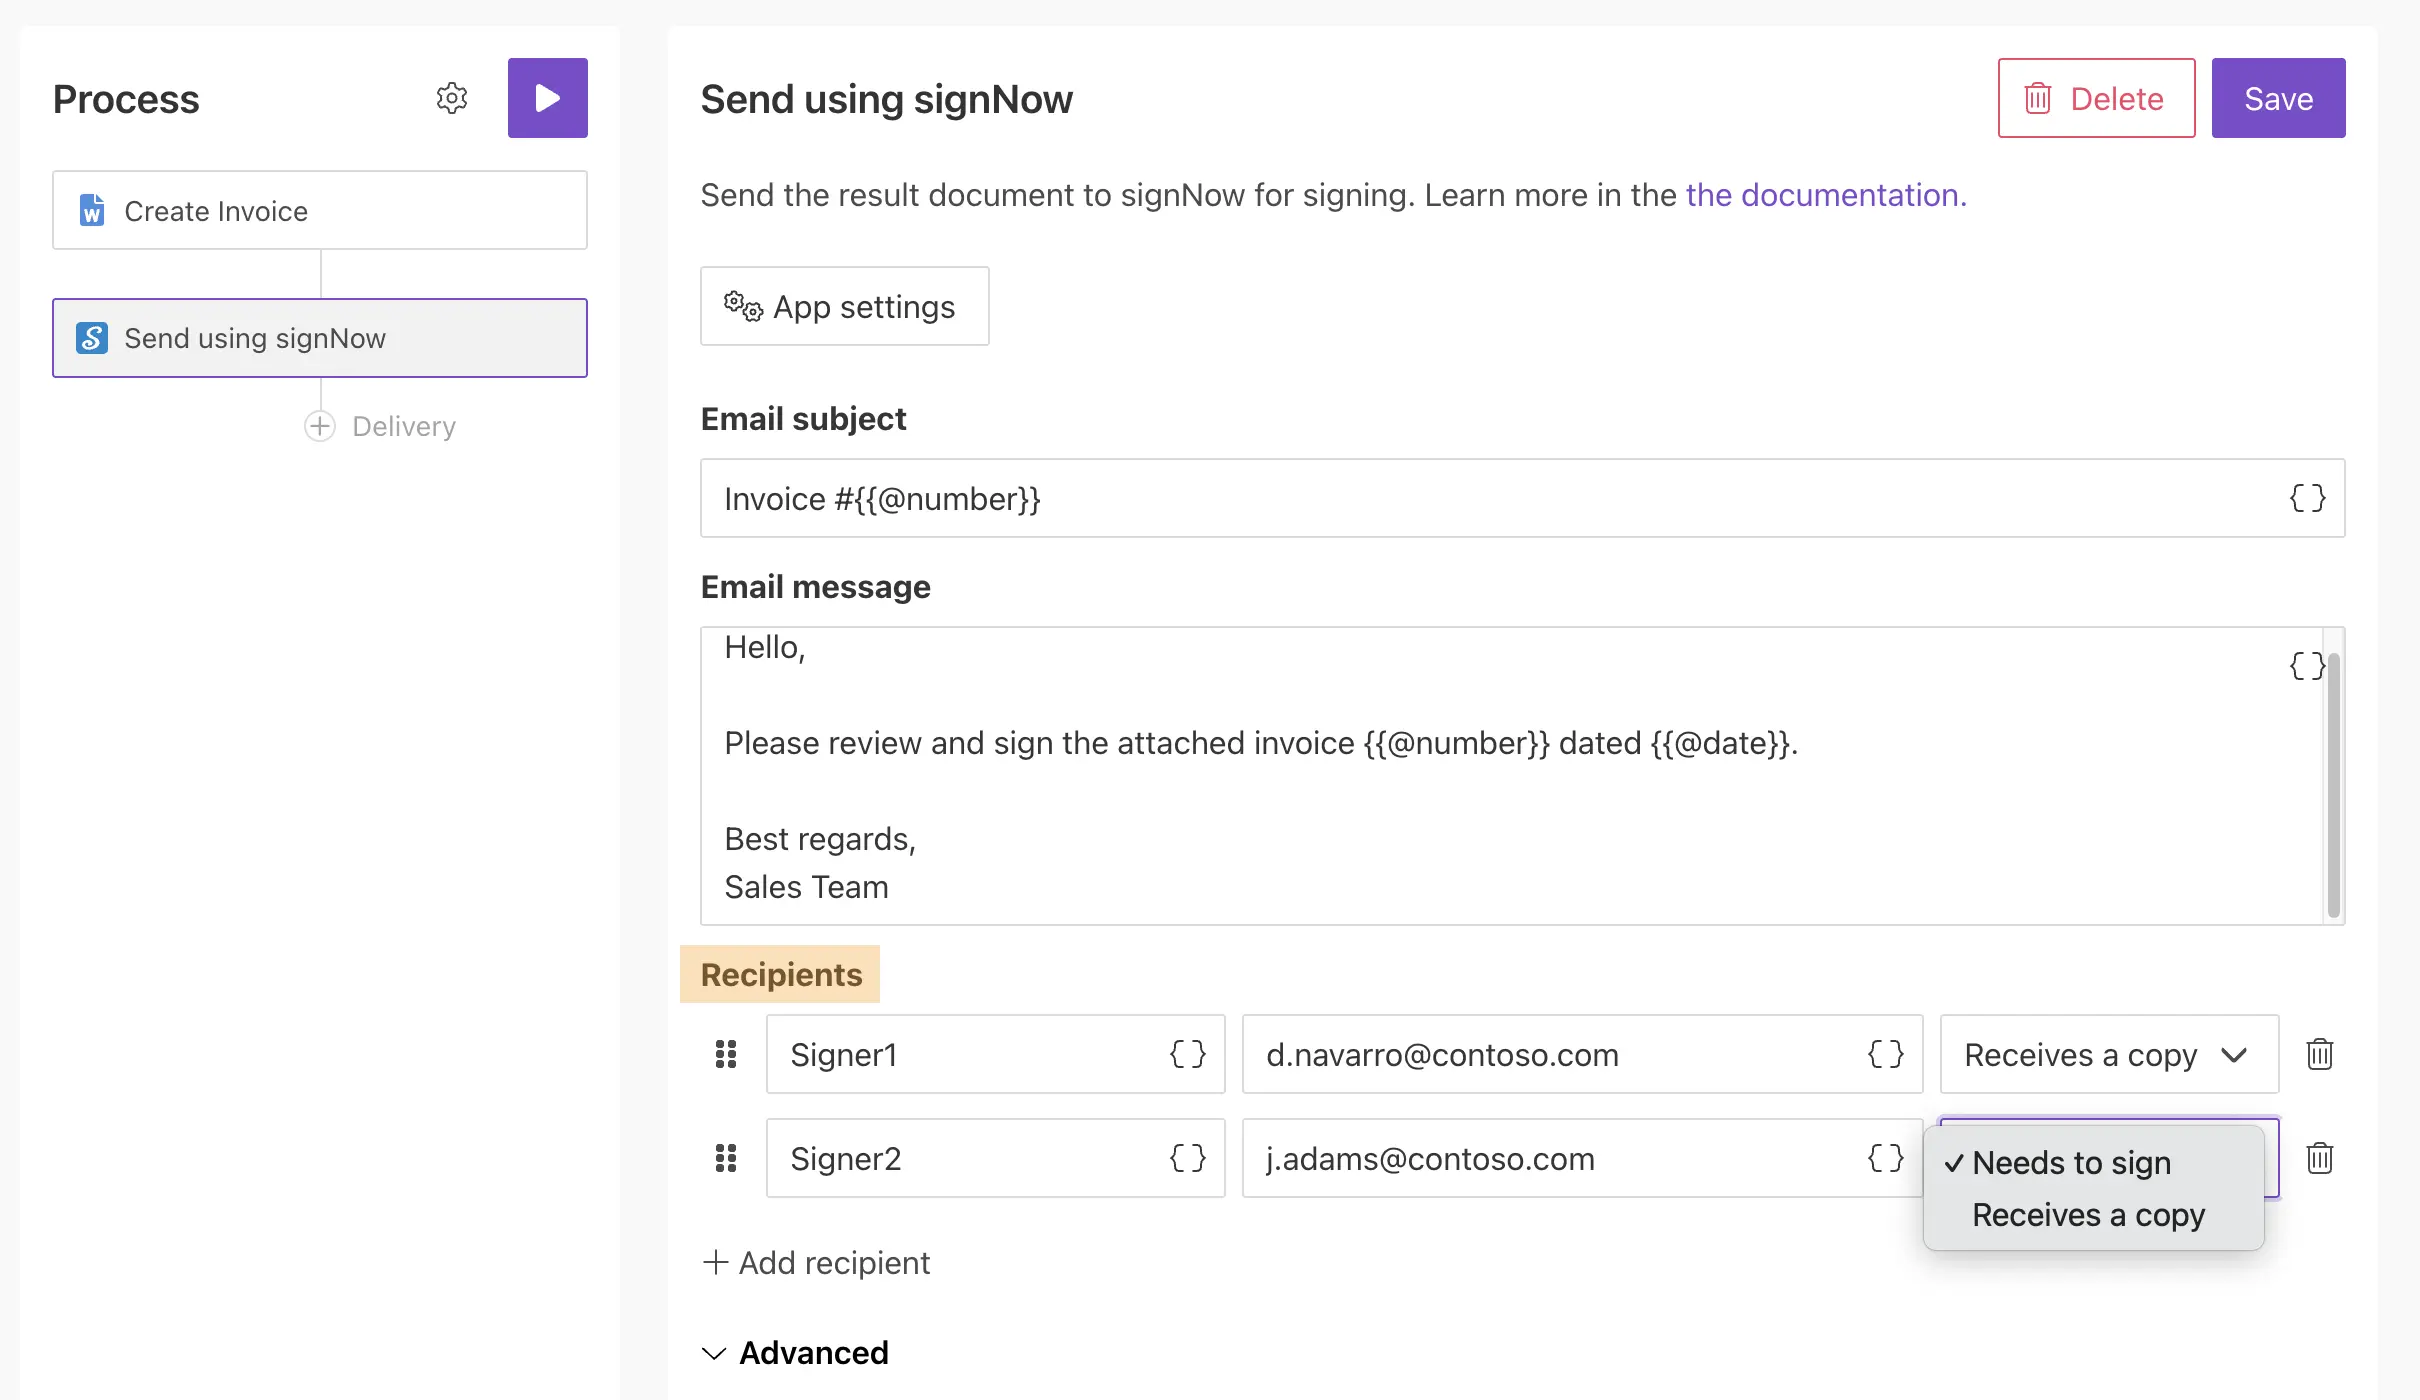This screenshot has height=1400, width=2420.
Task: Click the signNow icon in process step
Action: tap(92, 338)
